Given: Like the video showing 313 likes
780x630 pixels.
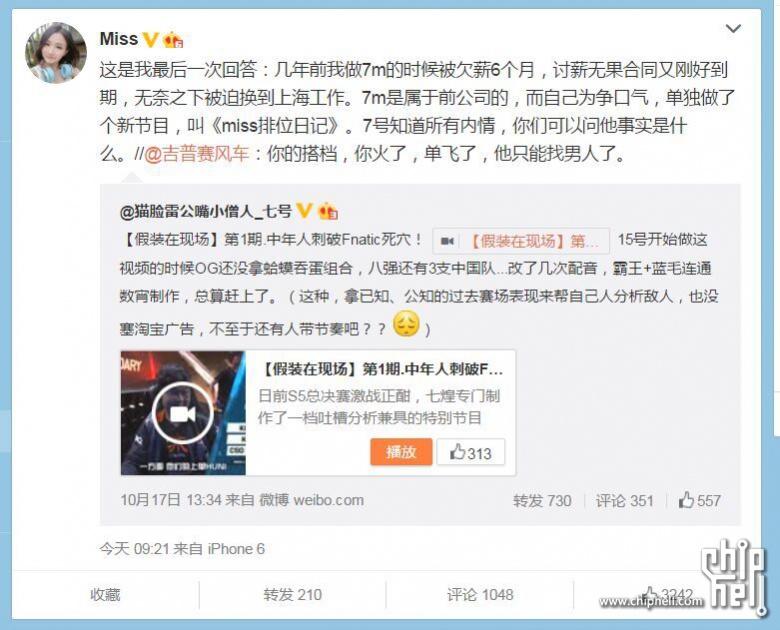Looking at the screenshot, I should 471,452.
